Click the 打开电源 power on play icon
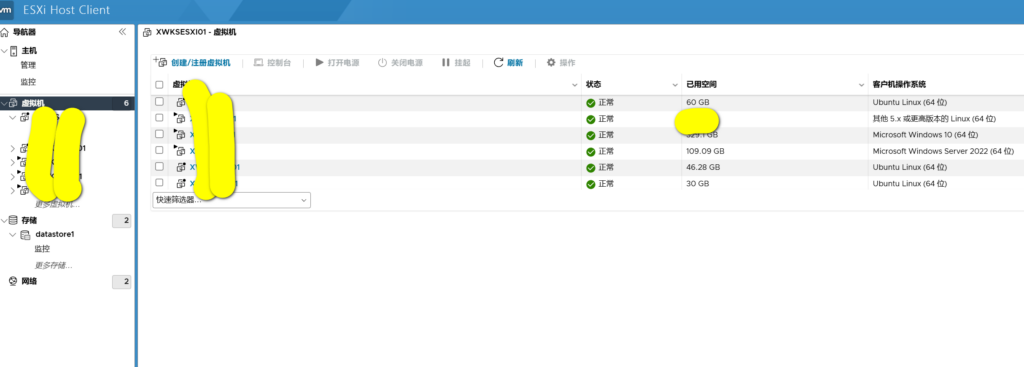1024x367 pixels. (319, 63)
